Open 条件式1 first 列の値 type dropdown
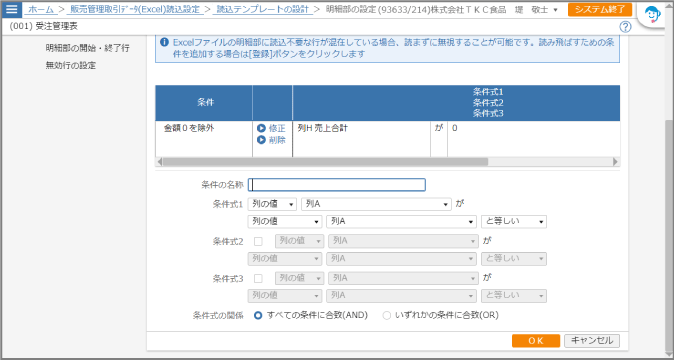Image resolution: width=674 pixels, height=360 pixels. [x=272, y=204]
